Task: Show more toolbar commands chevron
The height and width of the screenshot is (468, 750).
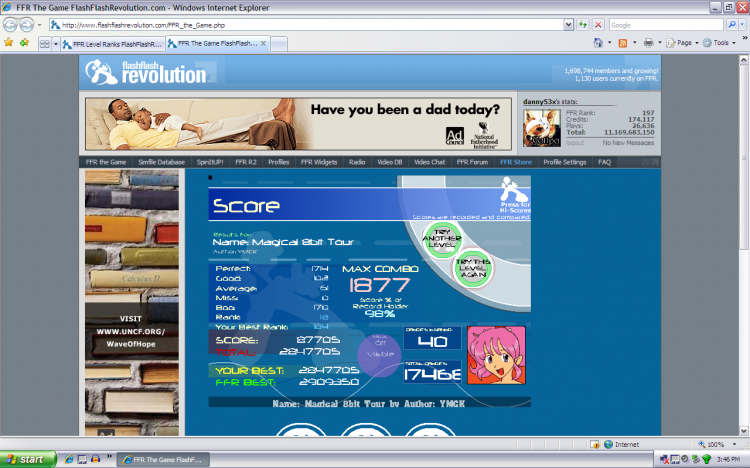Action: coord(744,38)
